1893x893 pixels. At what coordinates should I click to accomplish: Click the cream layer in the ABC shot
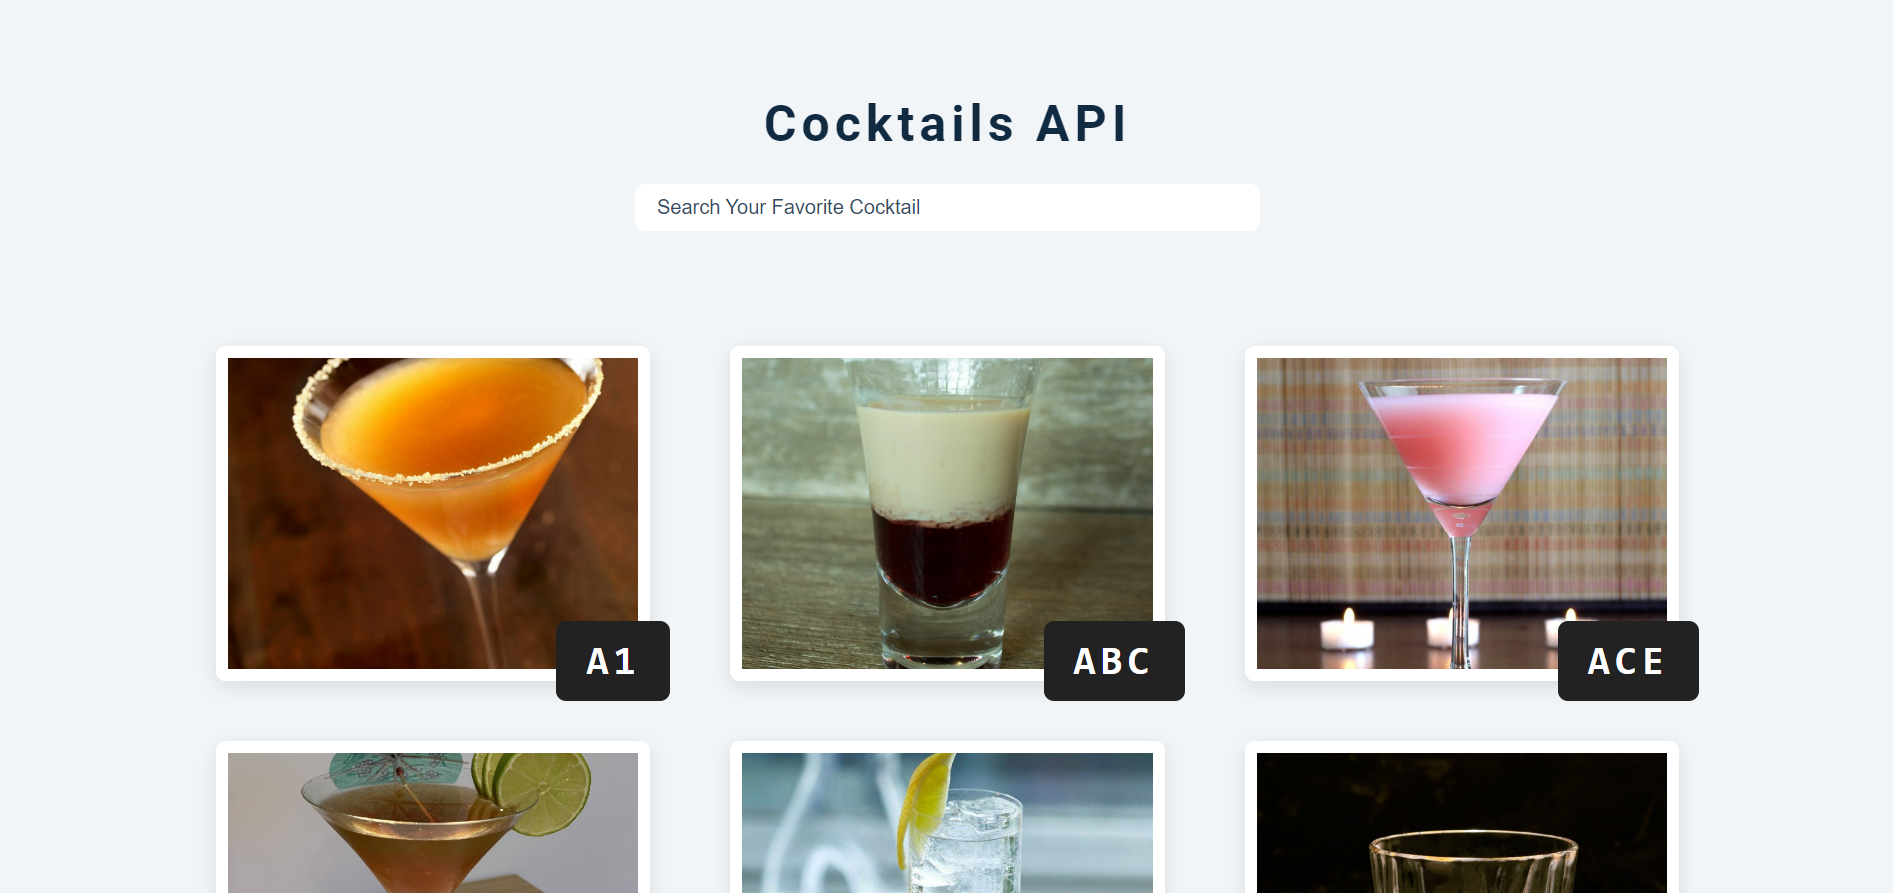pyautogui.click(x=943, y=455)
